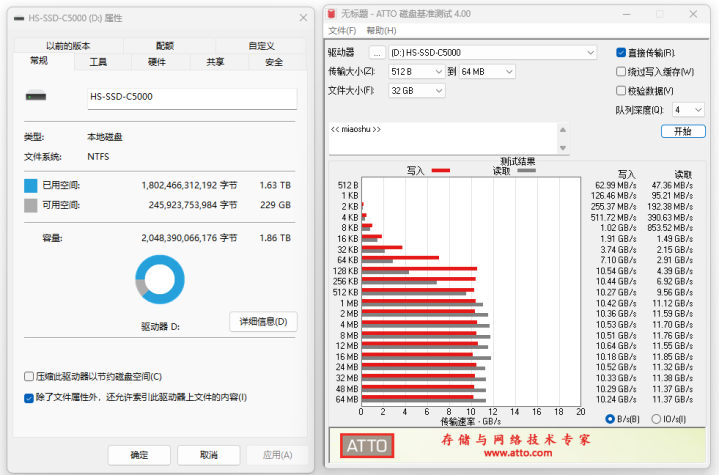Switch to the 硬件 tab
This screenshot has height=475, width=719.
[157, 62]
